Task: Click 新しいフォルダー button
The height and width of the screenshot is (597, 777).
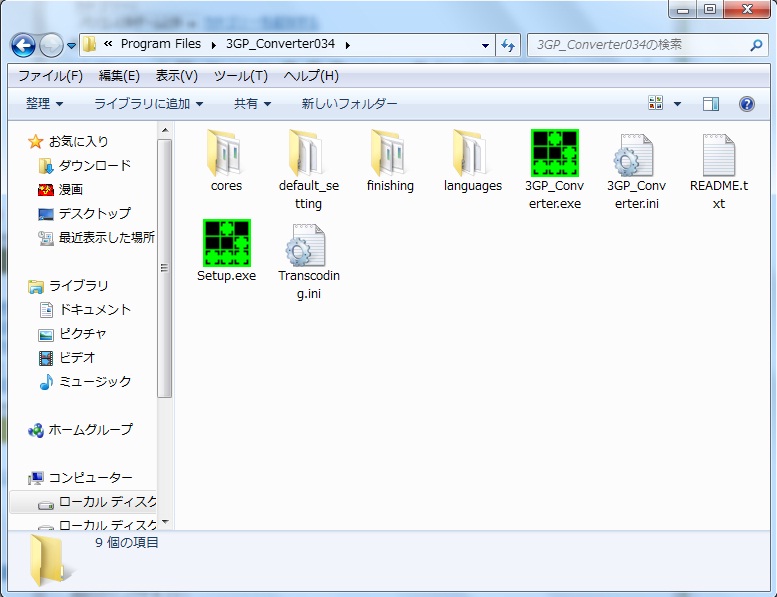Action: pos(349,104)
